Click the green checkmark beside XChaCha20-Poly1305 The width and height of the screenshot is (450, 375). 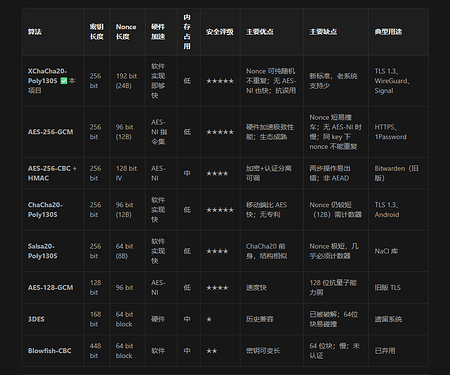pos(64,81)
